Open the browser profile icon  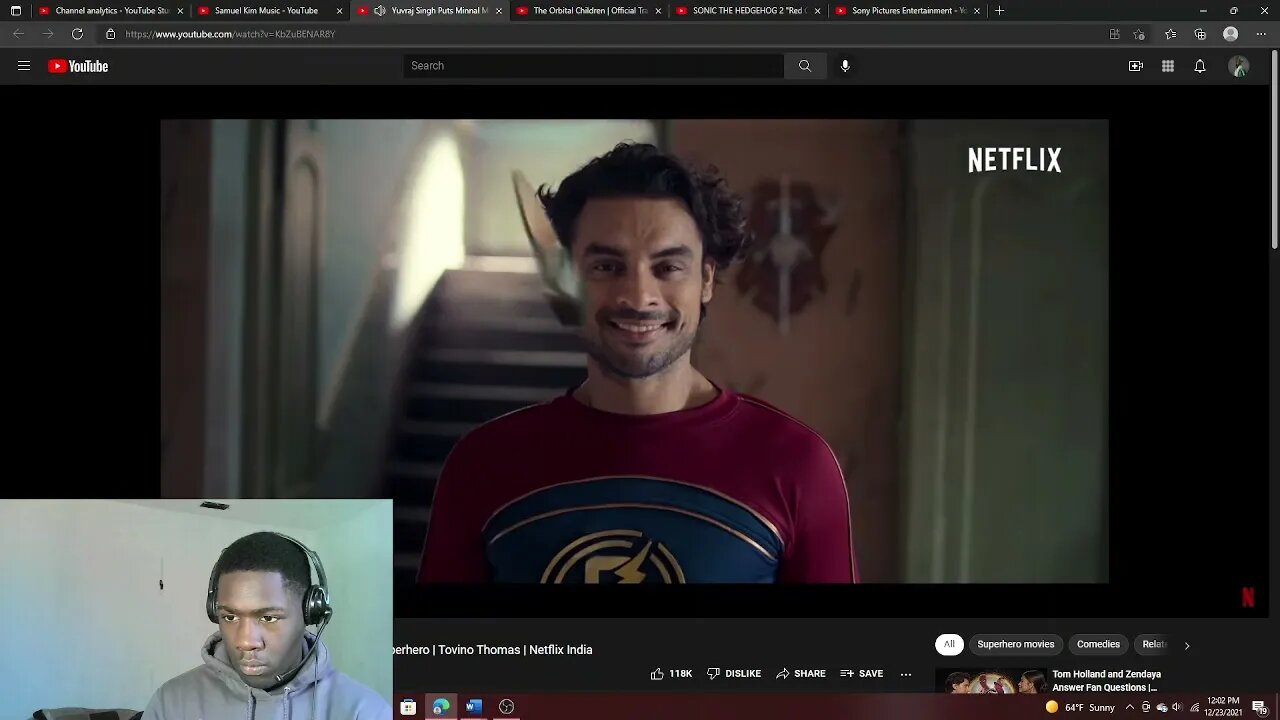1231,34
